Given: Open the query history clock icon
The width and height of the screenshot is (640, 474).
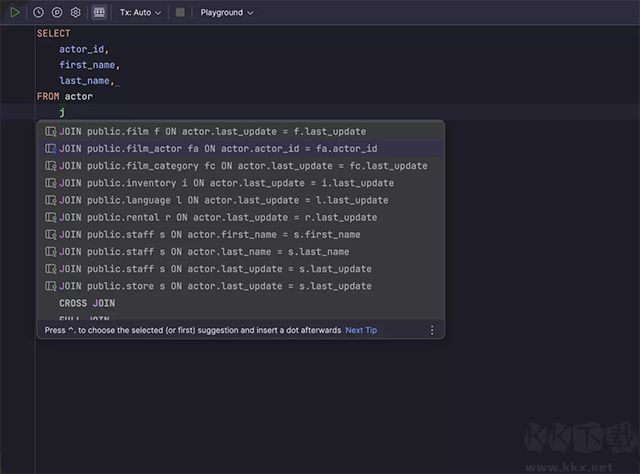Looking at the screenshot, I should pyautogui.click(x=38, y=12).
